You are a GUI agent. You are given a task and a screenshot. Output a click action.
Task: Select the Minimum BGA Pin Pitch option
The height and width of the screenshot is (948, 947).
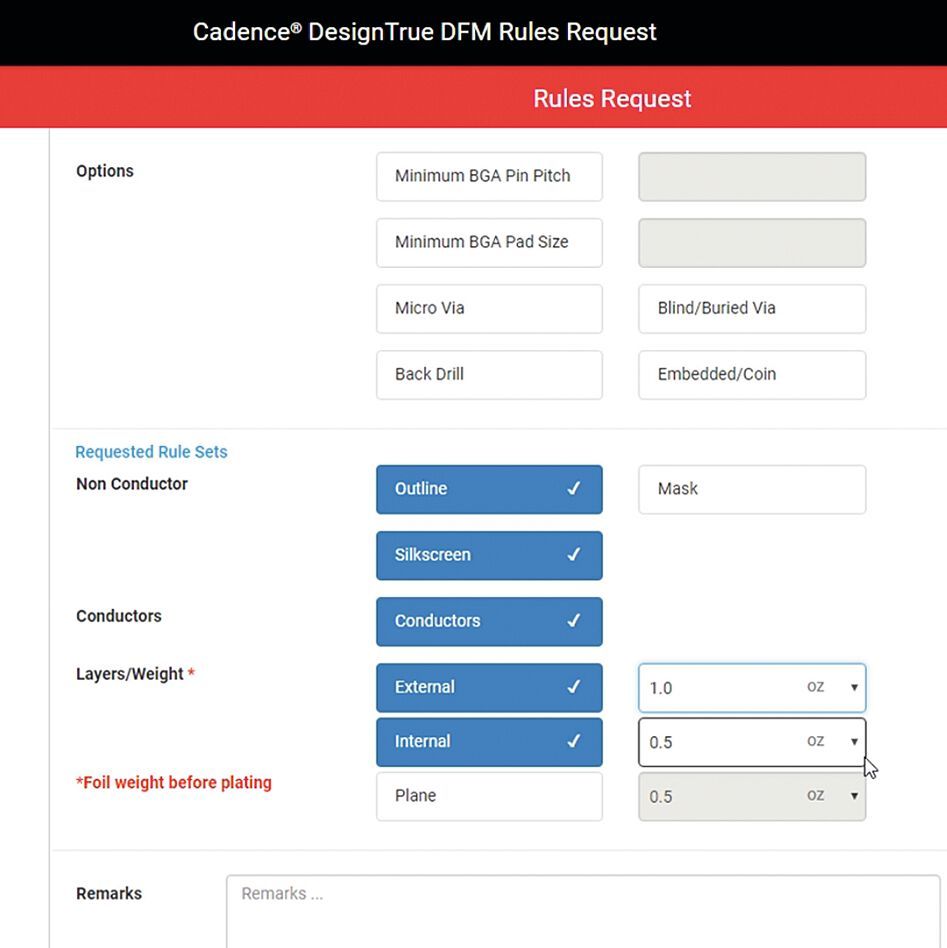tap(489, 176)
